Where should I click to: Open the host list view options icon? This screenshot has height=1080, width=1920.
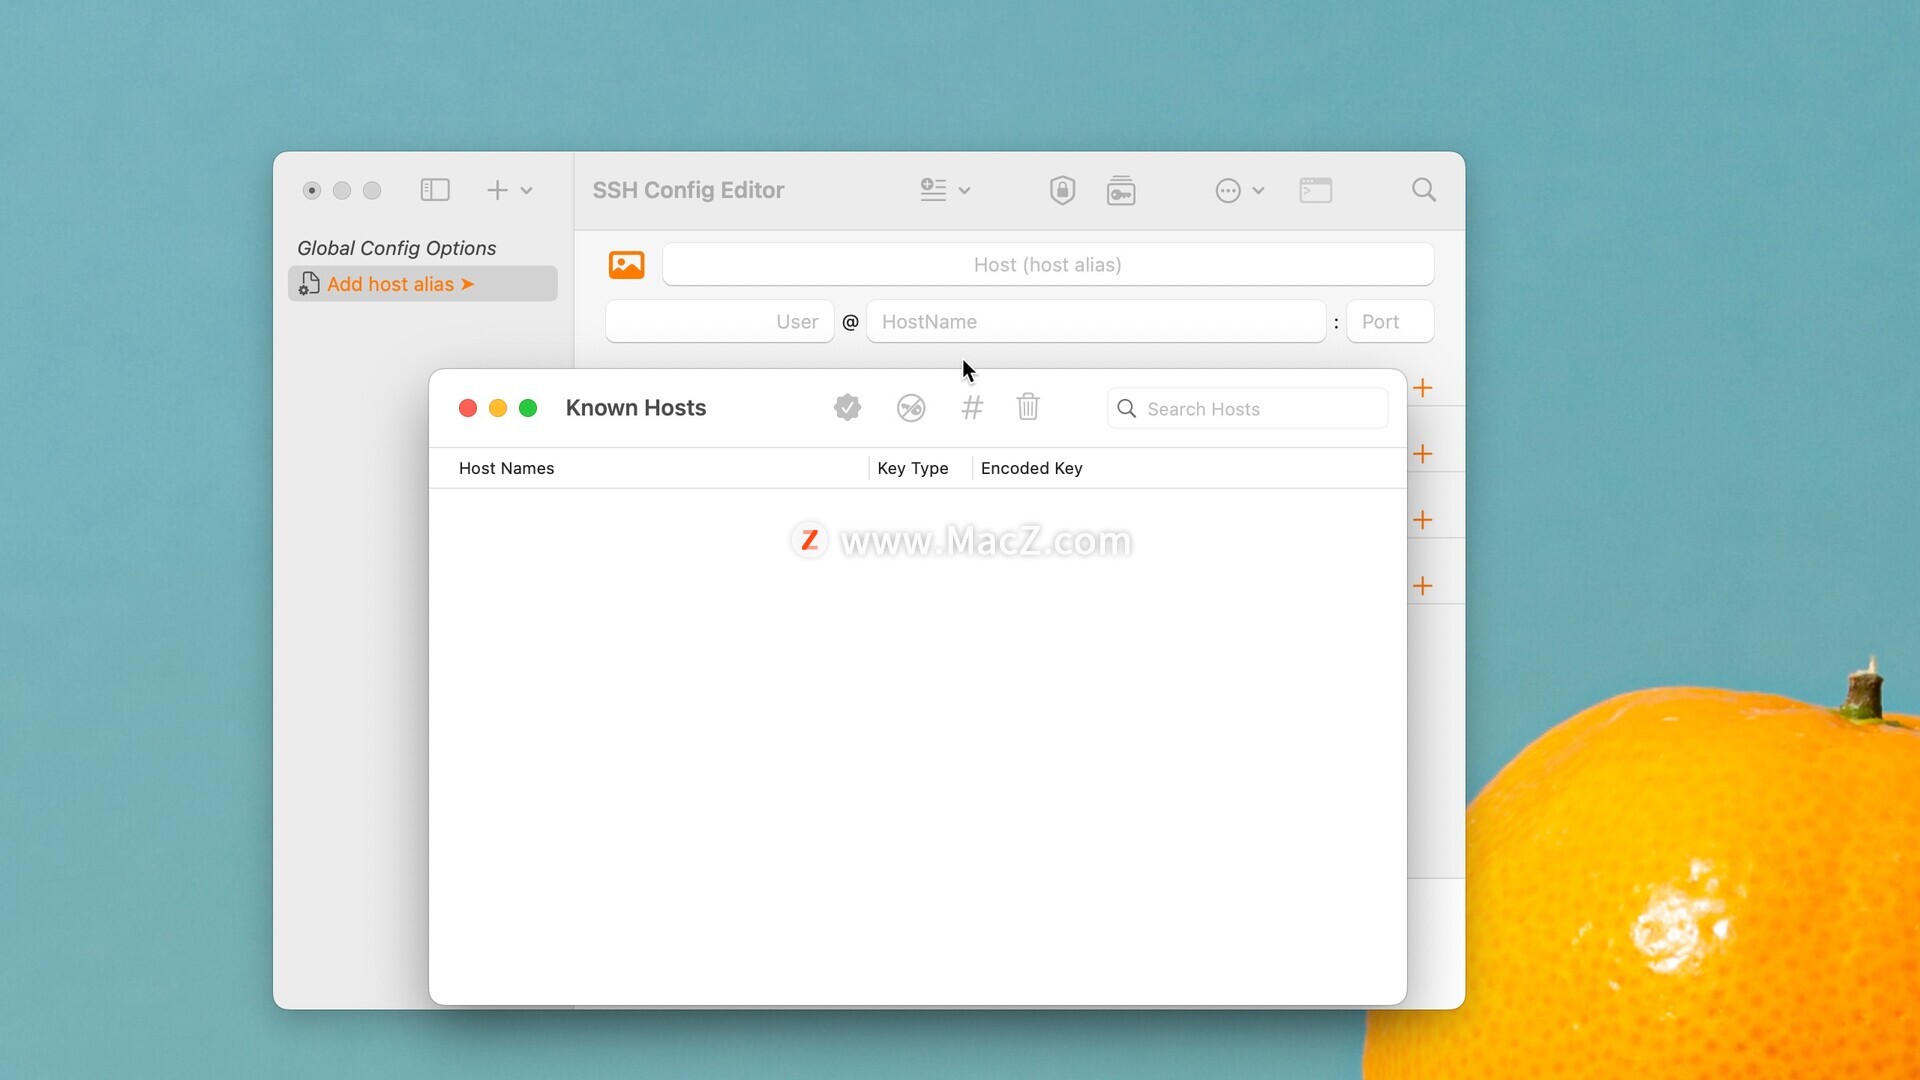(x=933, y=190)
